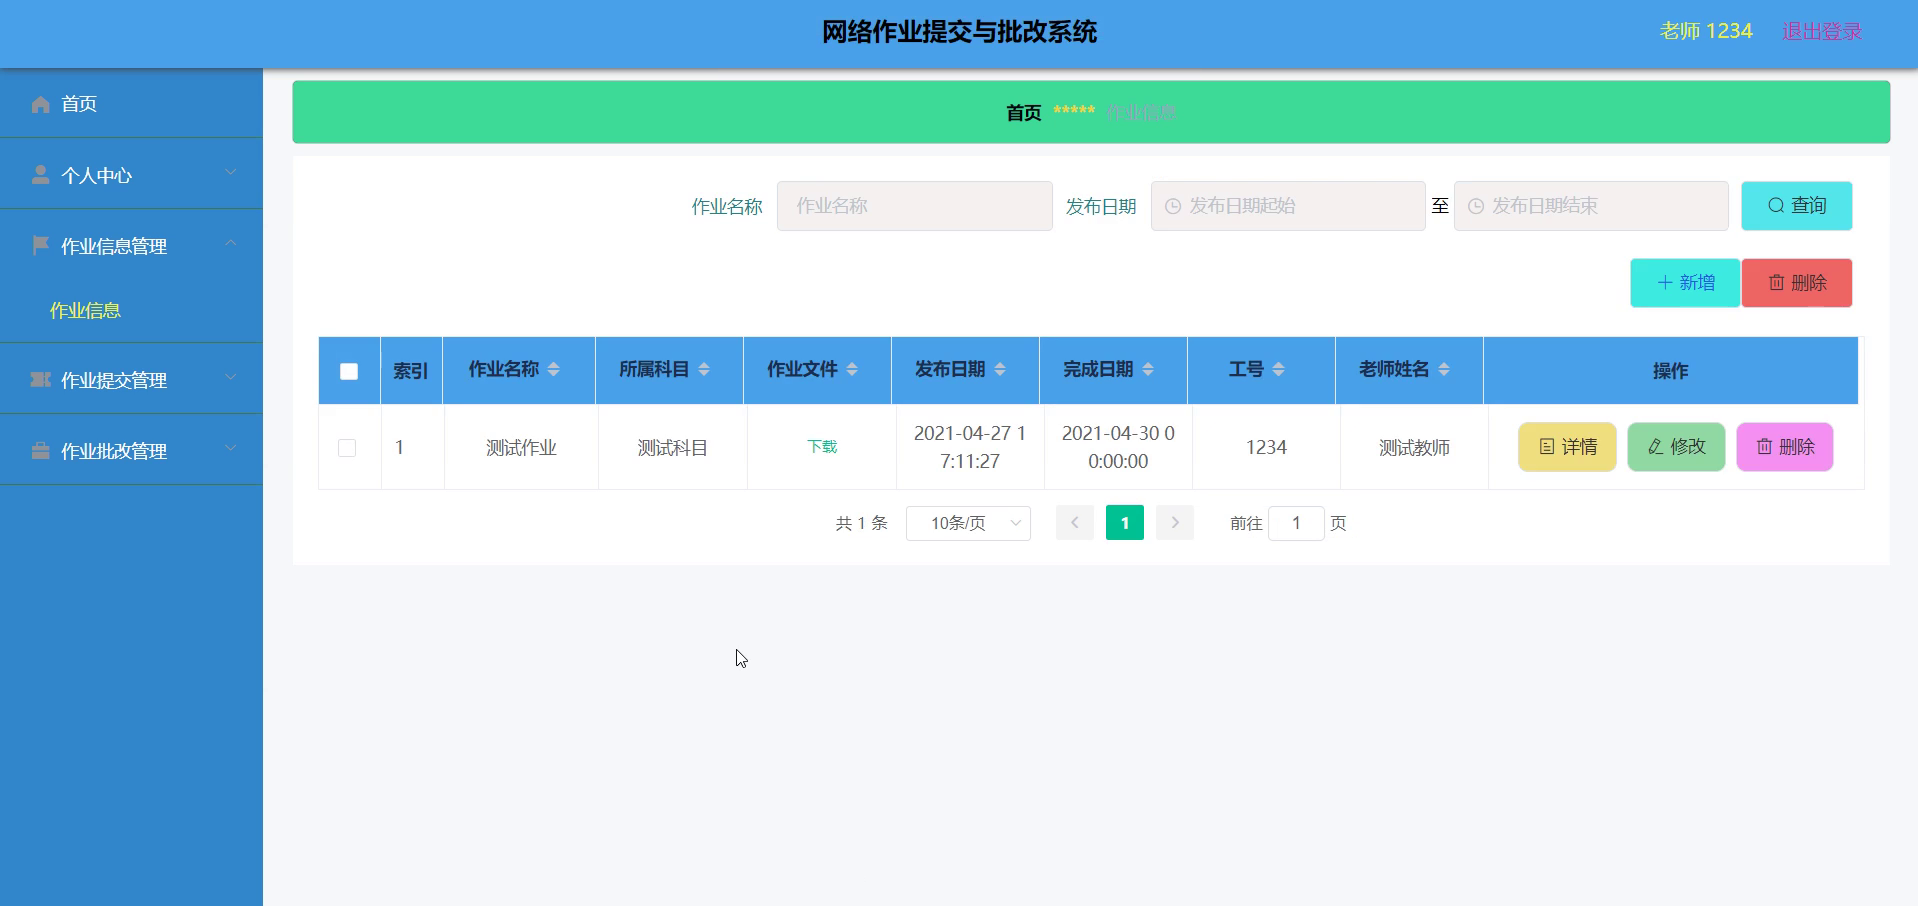
Task: Open 个人中心 menu item
Action: coord(131,175)
